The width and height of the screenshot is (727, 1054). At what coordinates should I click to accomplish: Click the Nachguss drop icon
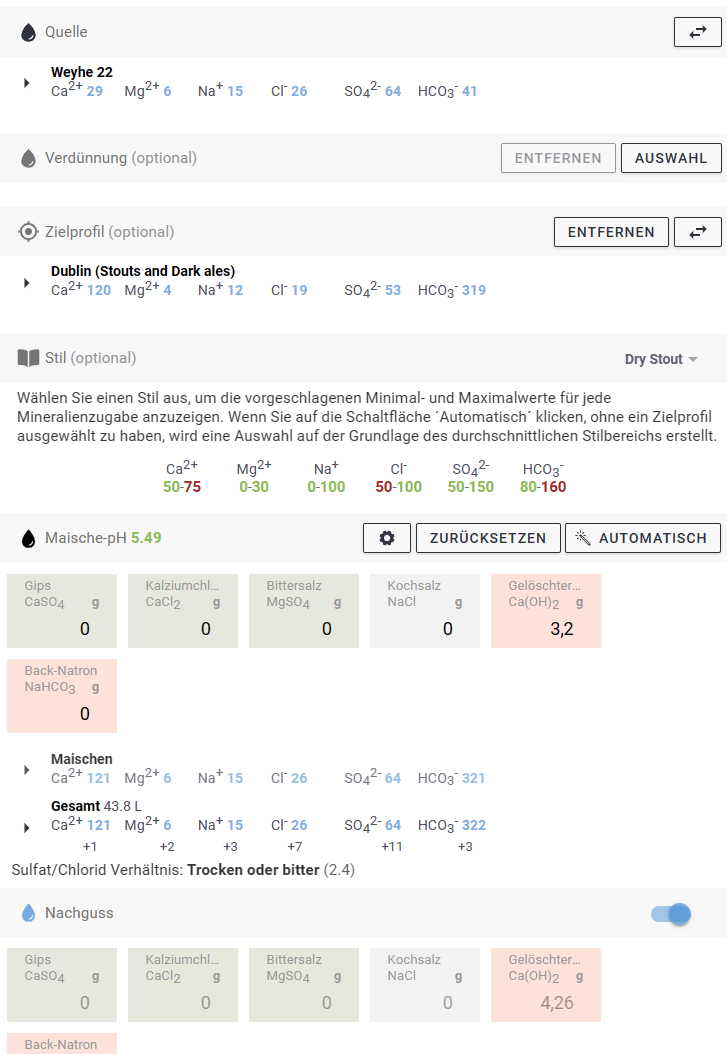[29, 913]
